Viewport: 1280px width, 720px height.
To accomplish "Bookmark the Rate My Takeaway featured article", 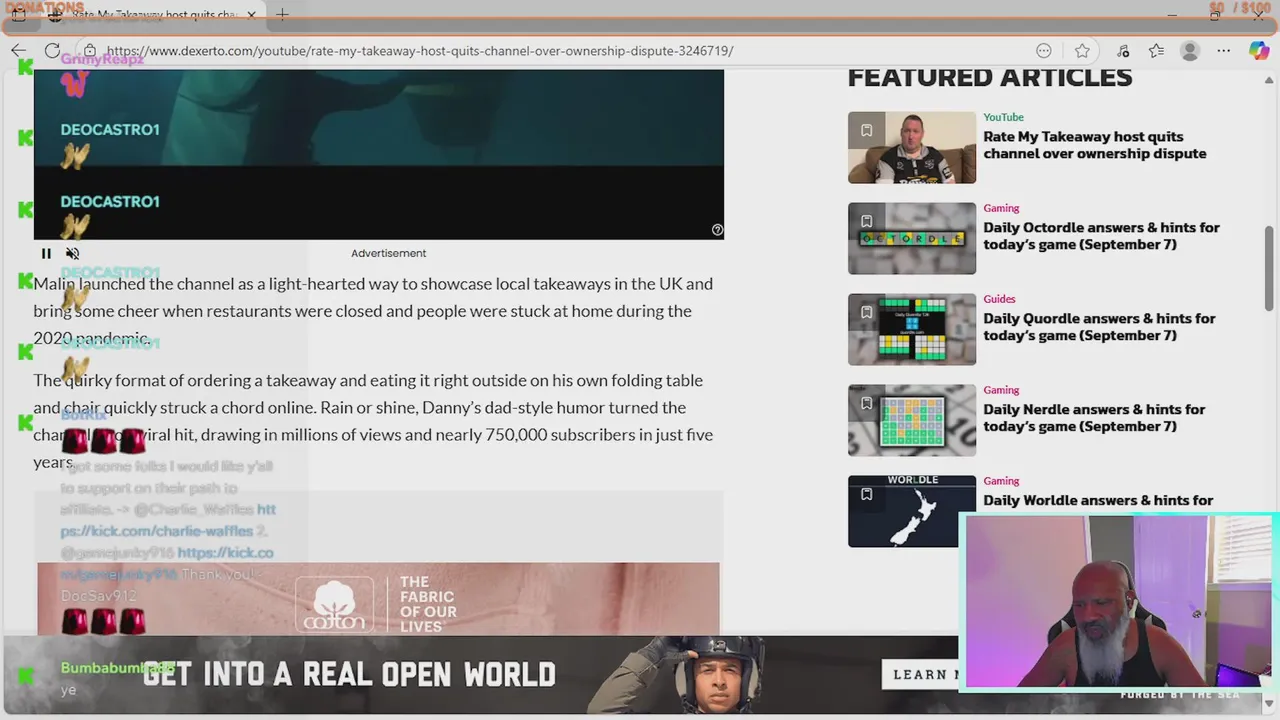I will 867,130.
